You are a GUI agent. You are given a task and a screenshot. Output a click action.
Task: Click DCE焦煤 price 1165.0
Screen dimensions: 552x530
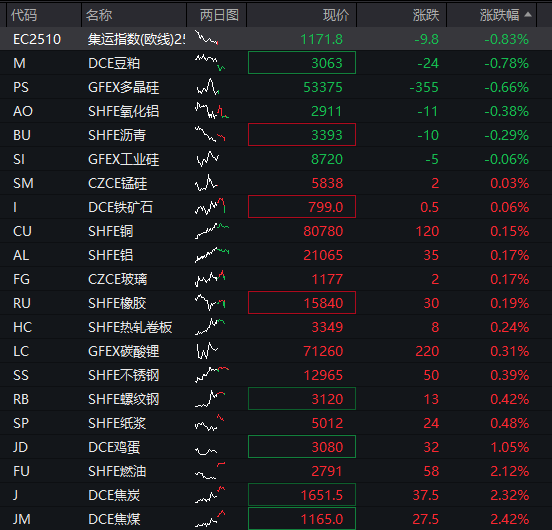pos(302,518)
